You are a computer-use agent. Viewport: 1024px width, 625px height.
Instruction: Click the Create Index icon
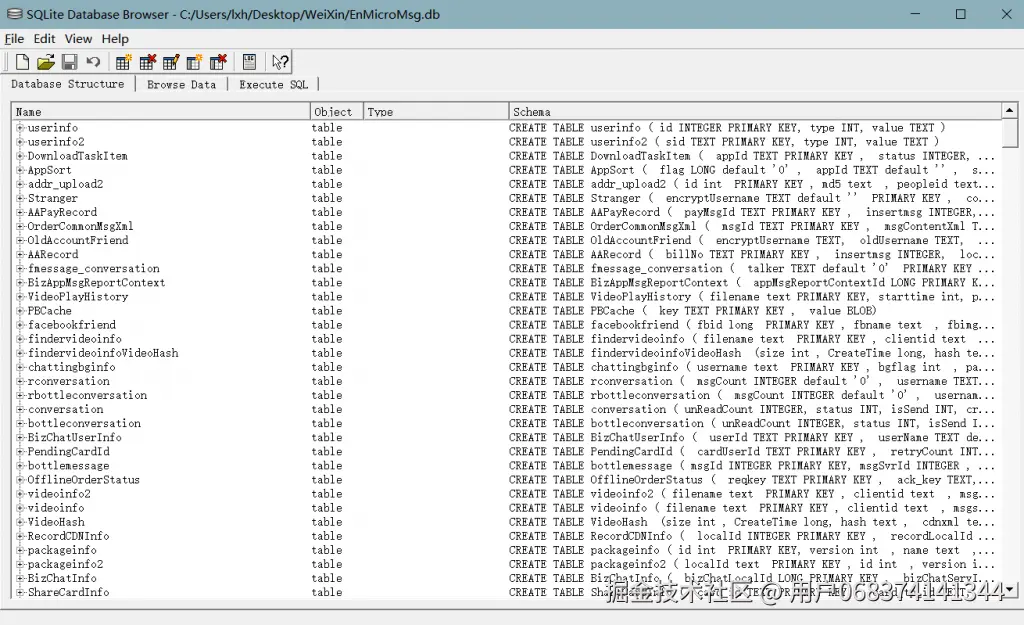[195, 62]
